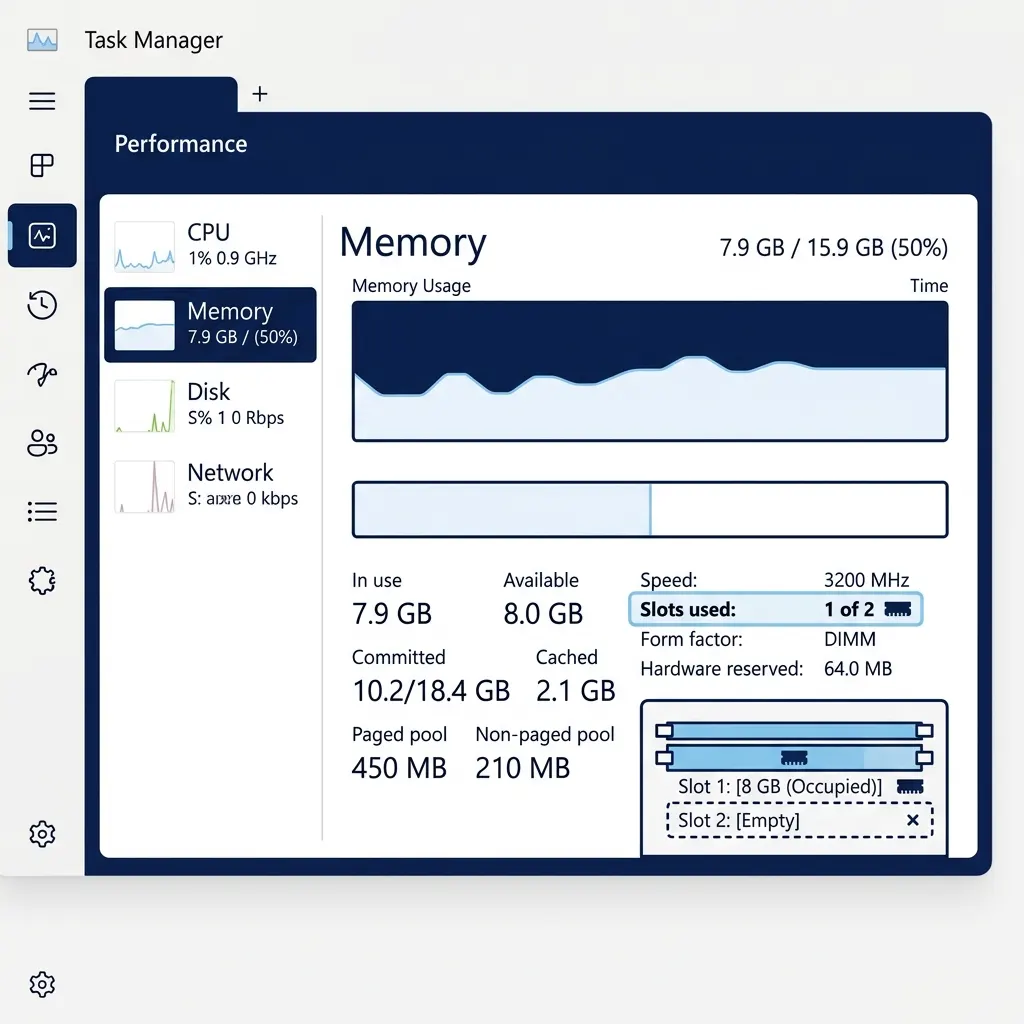Select the CPU performance item
This screenshot has height=1024, width=1024.
tap(210, 246)
